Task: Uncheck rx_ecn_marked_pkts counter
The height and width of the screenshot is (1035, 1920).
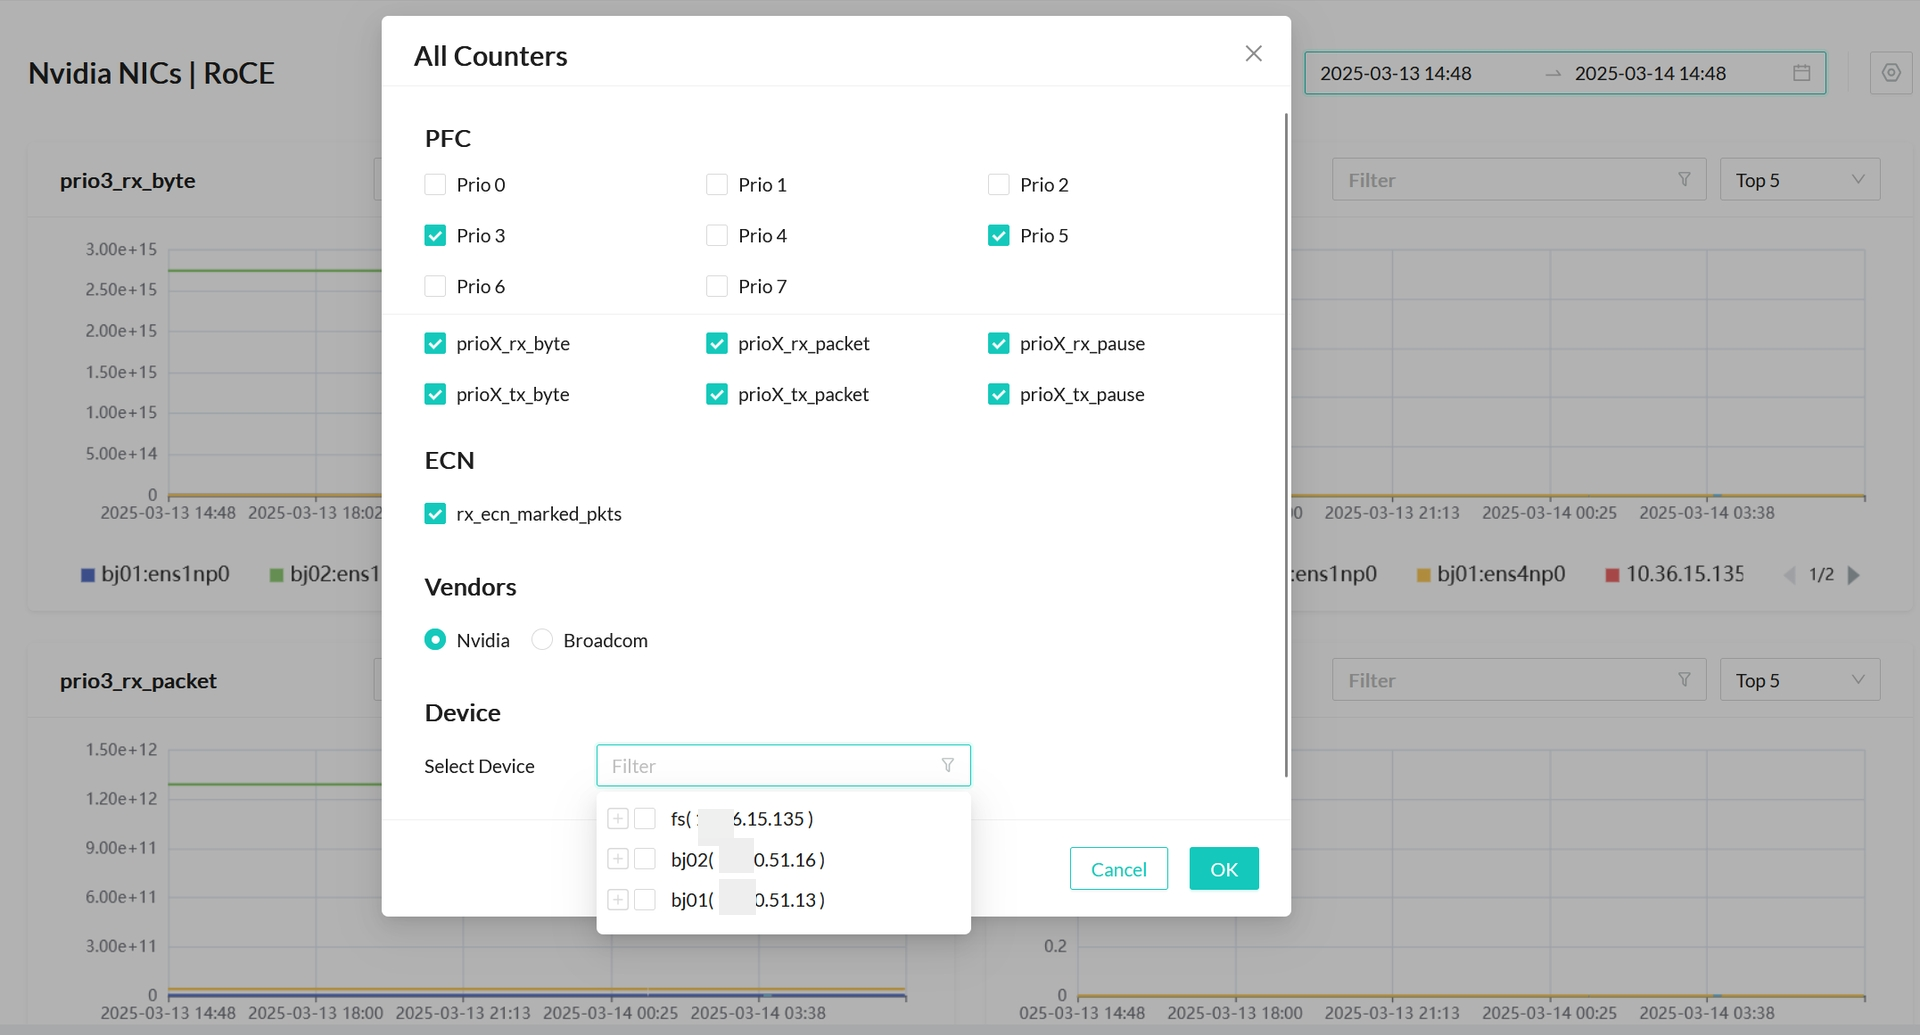Action: [x=435, y=514]
